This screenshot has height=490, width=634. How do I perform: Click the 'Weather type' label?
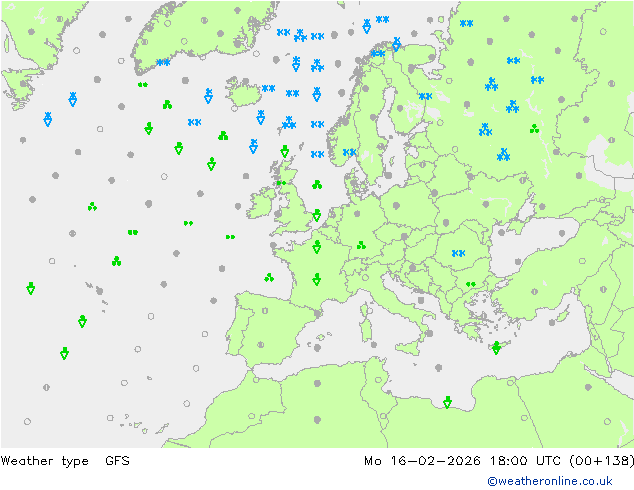tap(44, 461)
